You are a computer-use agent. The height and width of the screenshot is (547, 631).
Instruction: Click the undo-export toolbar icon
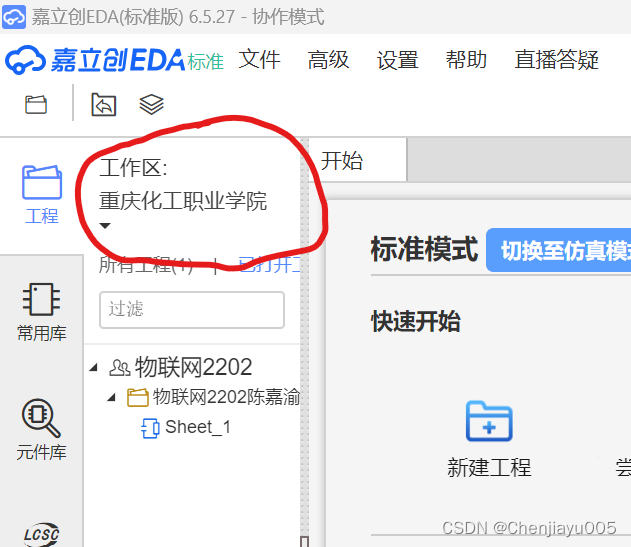click(x=104, y=105)
